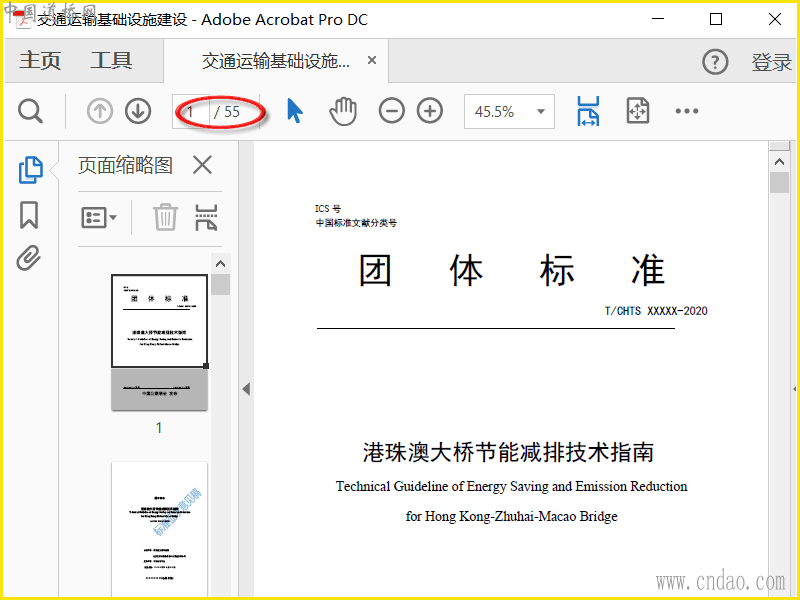Click the thumbnail page number label 1

tap(159, 428)
